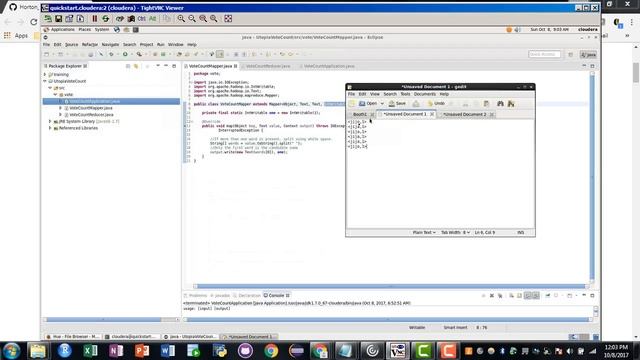Open the Applications menu on remote desktop
The width and height of the screenshot is (640, 360).
[x=62, y=29]
